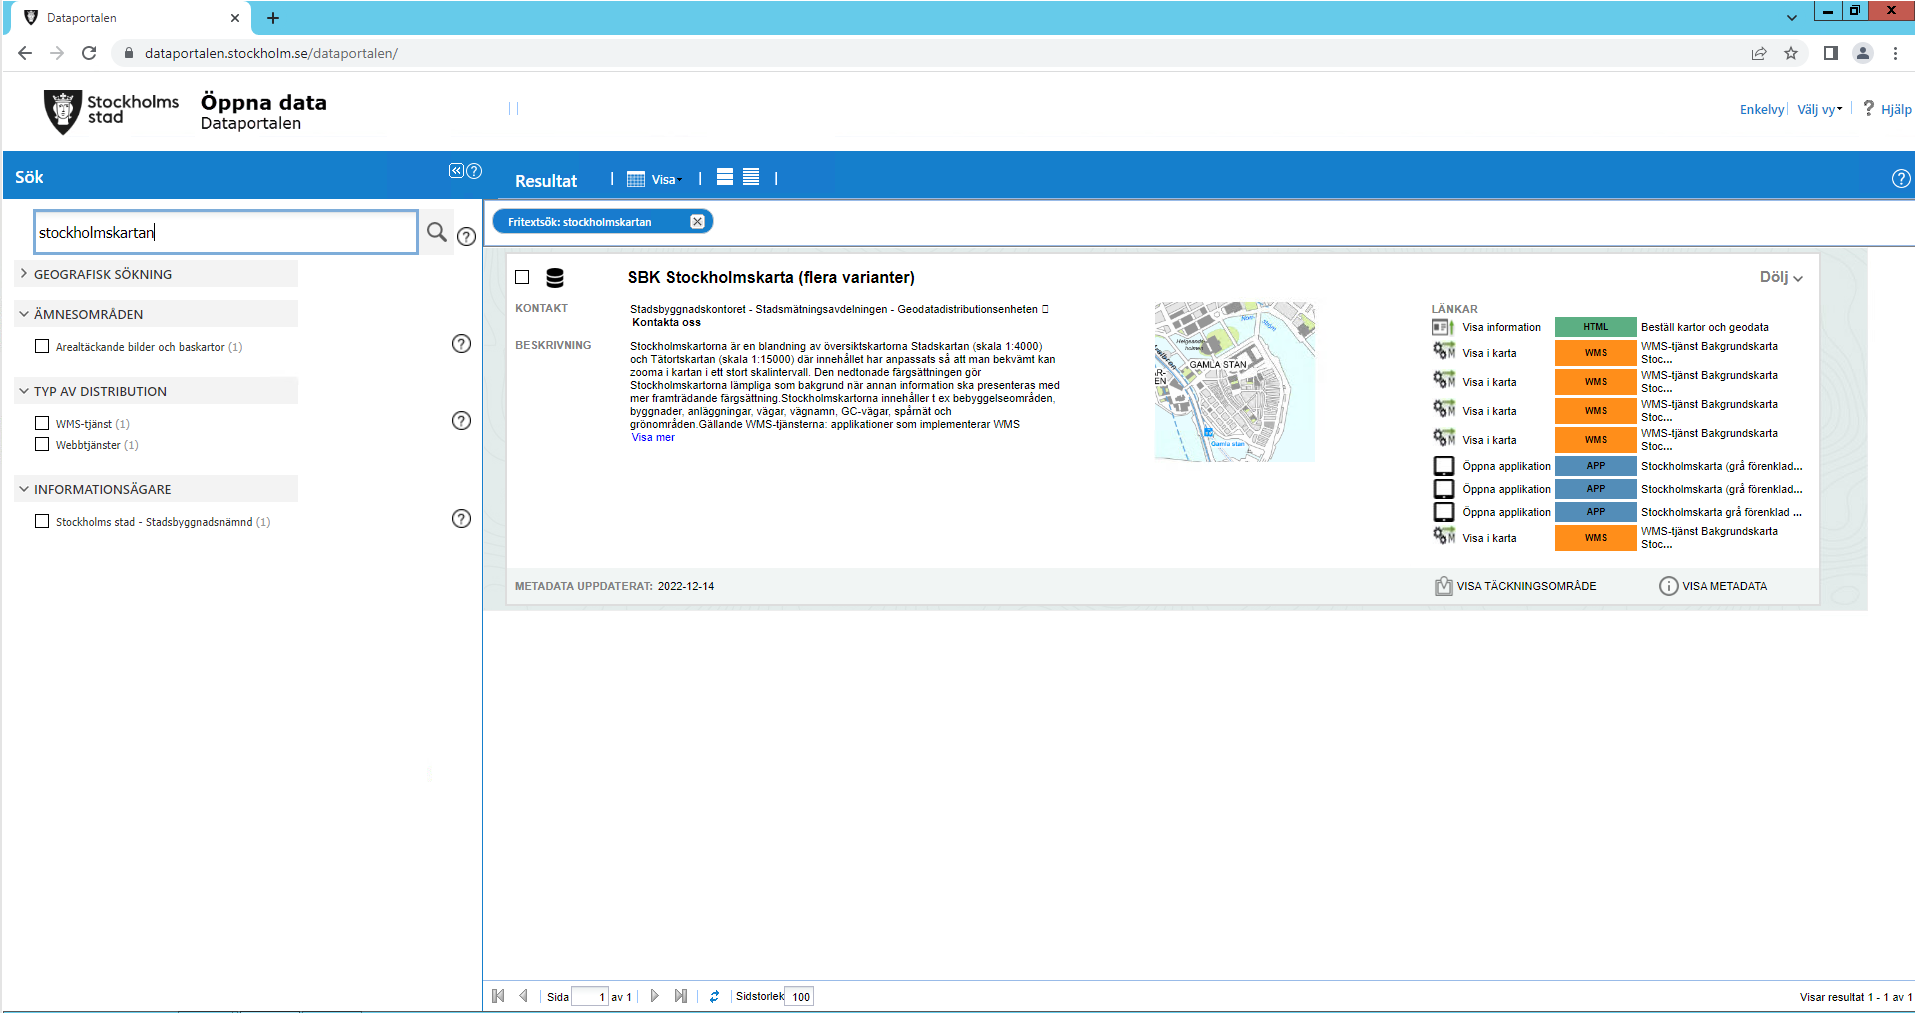Click Visa metadata info icon
The width and height of the screenshot is (1915, 1013).
pyautogui.click(x=1668, y=586)
